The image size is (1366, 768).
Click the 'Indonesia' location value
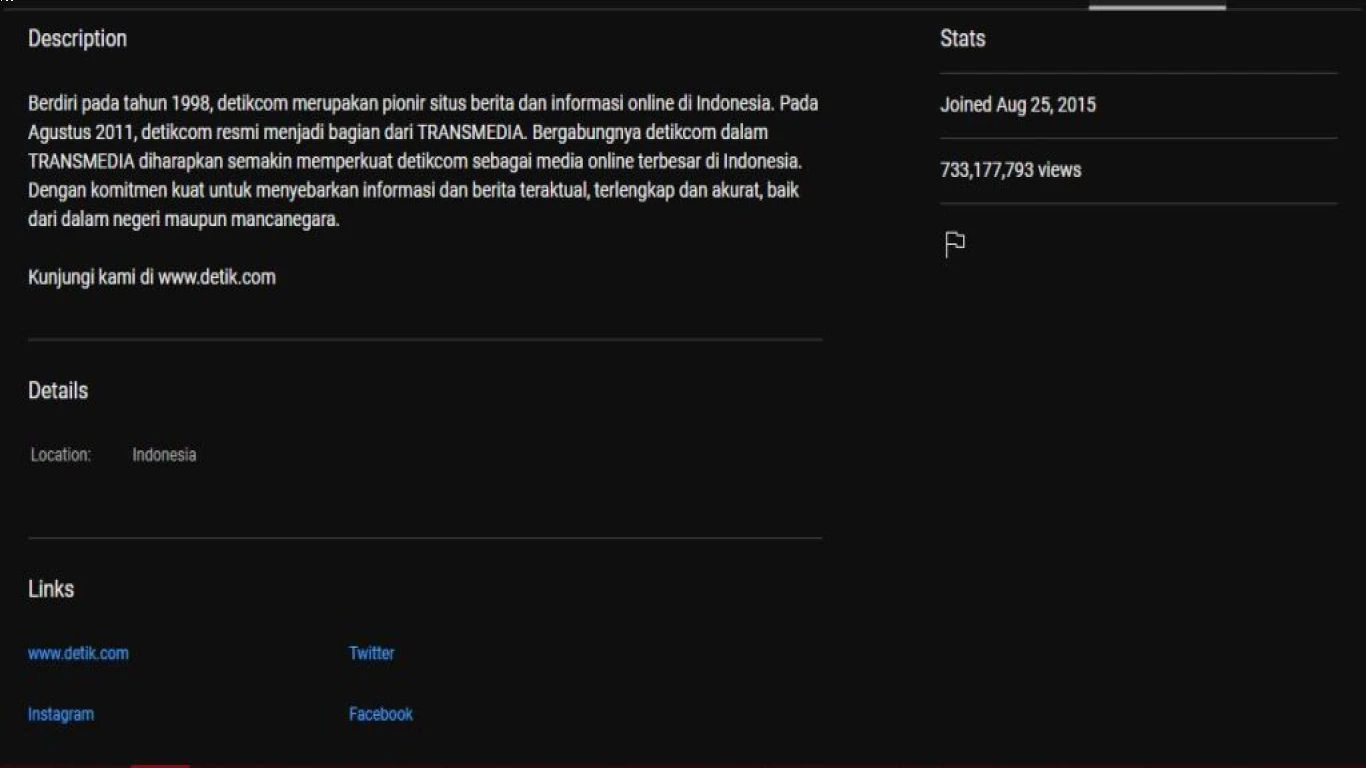(x=164, y=455)
